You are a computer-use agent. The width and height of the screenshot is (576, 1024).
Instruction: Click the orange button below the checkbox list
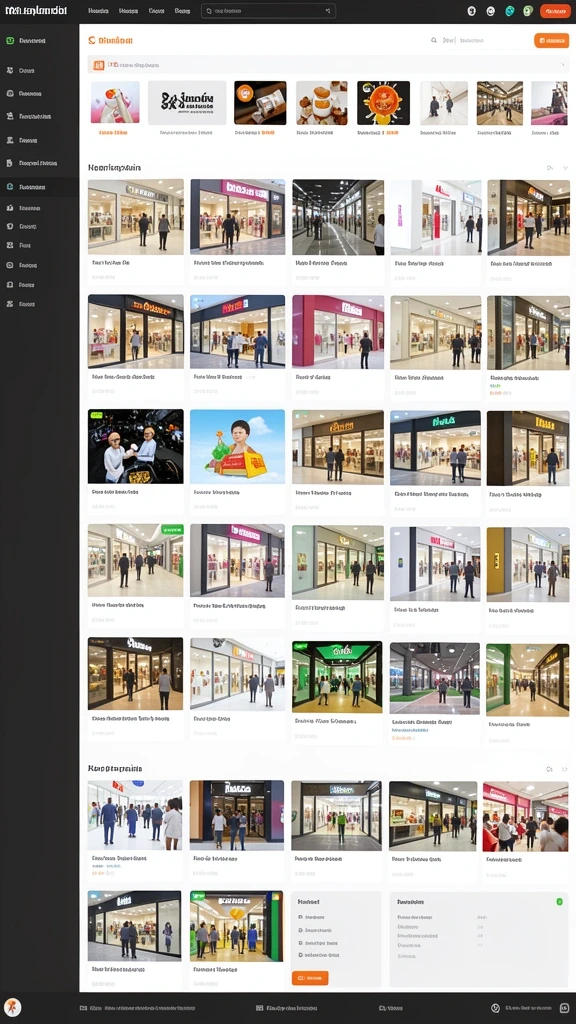[x=310, y=978]
